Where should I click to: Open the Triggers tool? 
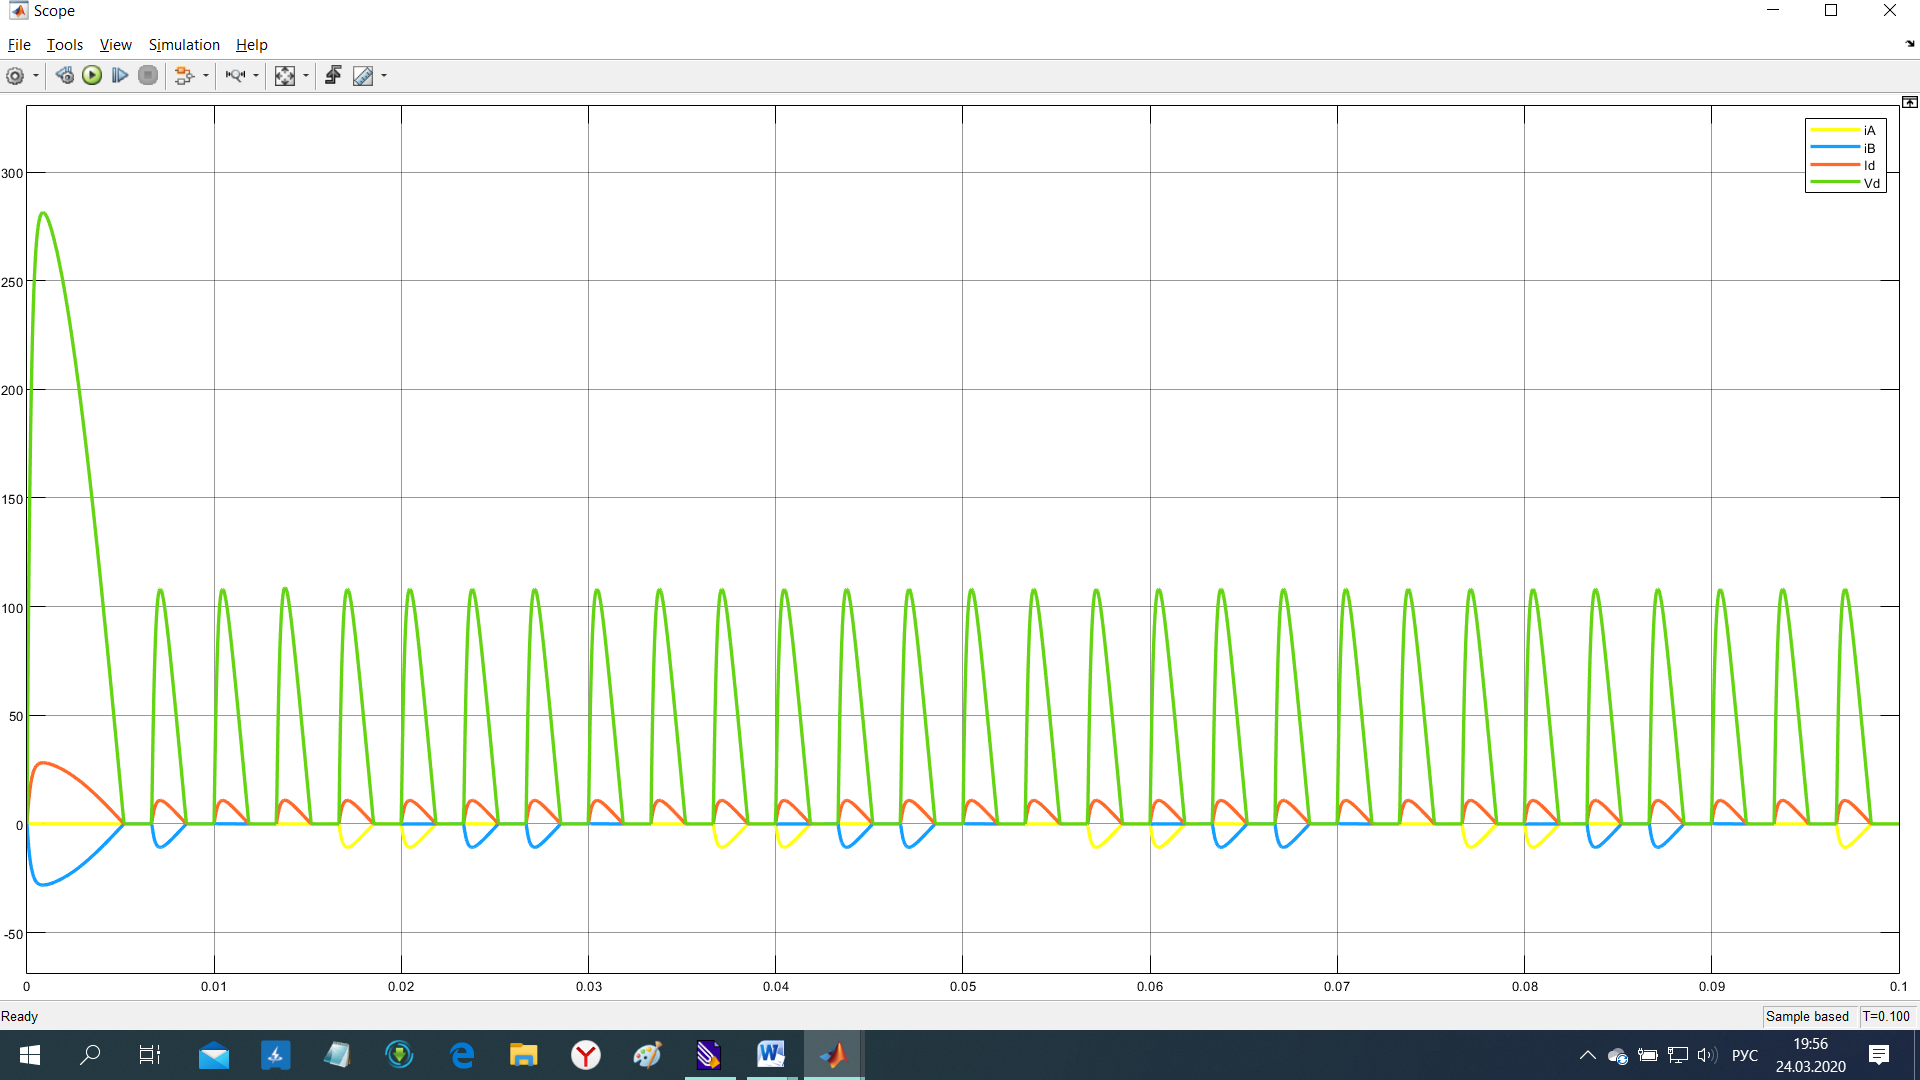(333, 76)
